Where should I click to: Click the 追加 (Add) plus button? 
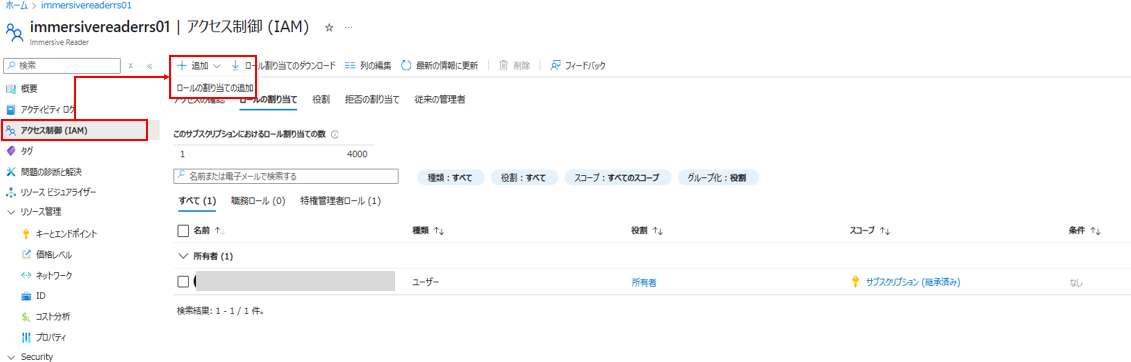click(x=193, y=66)
